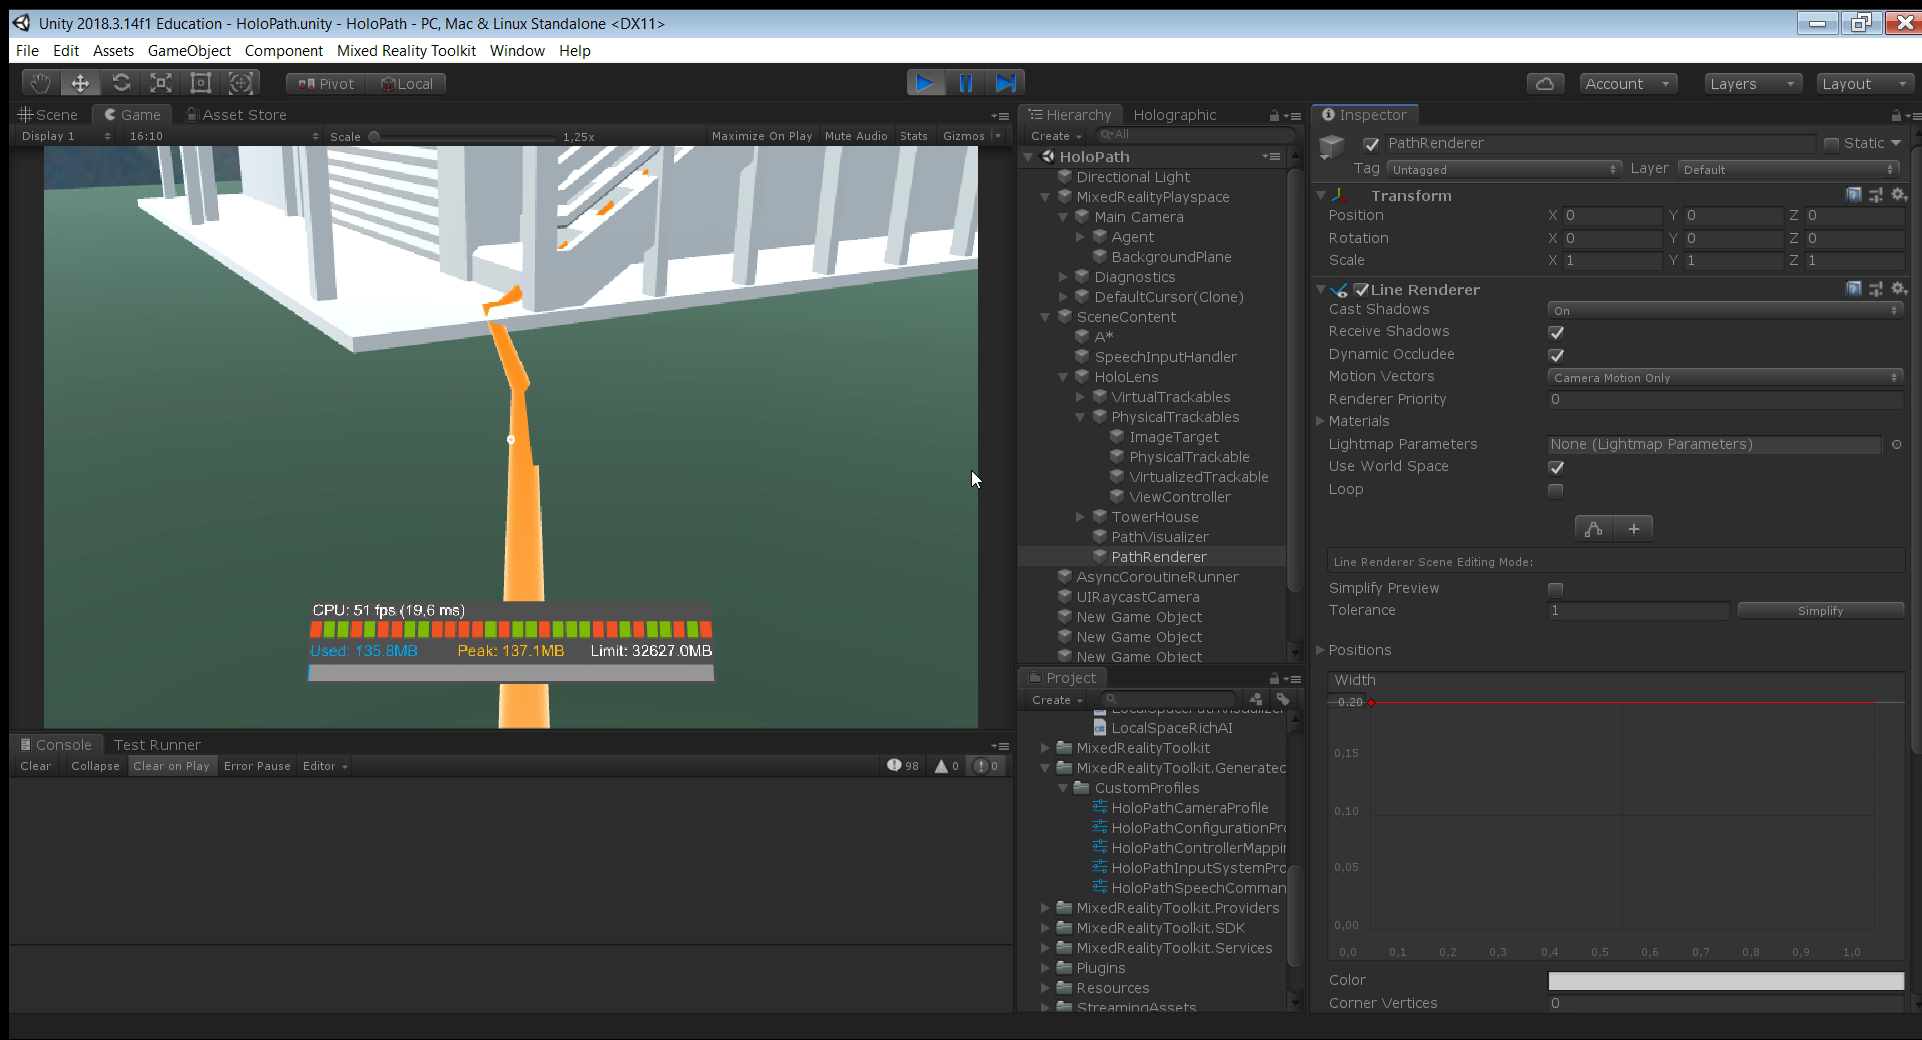
Task: Click the Step frame button
Action: pyautogui.click(x=1006, y=83)
